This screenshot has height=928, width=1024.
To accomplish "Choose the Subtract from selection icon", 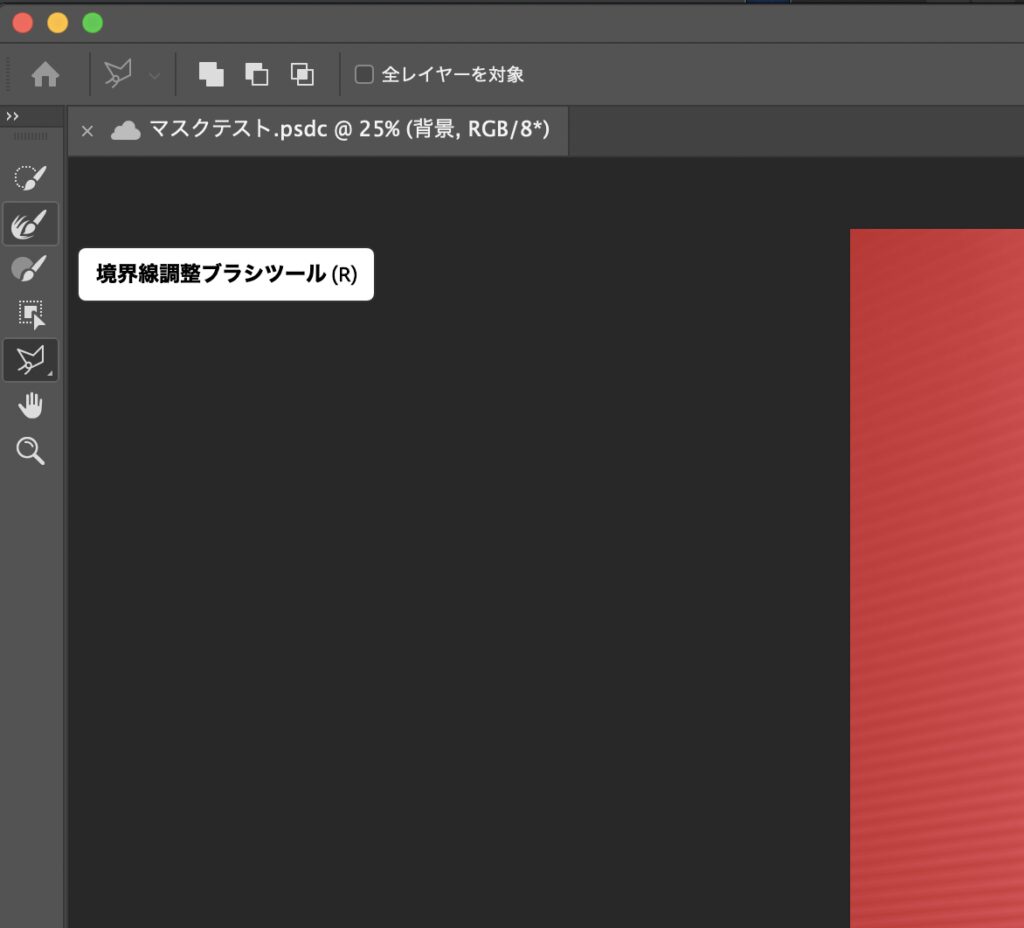I will click(257, 74).
